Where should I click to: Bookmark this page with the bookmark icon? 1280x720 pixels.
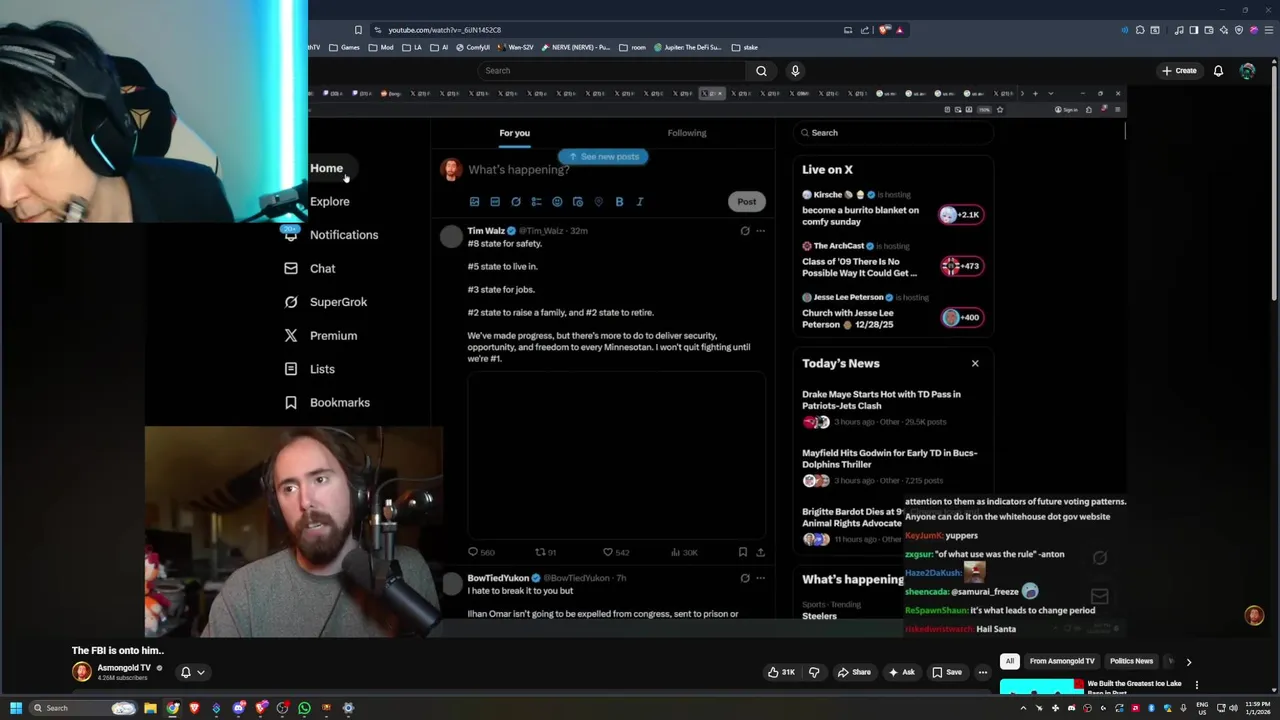tap(359, 30)
